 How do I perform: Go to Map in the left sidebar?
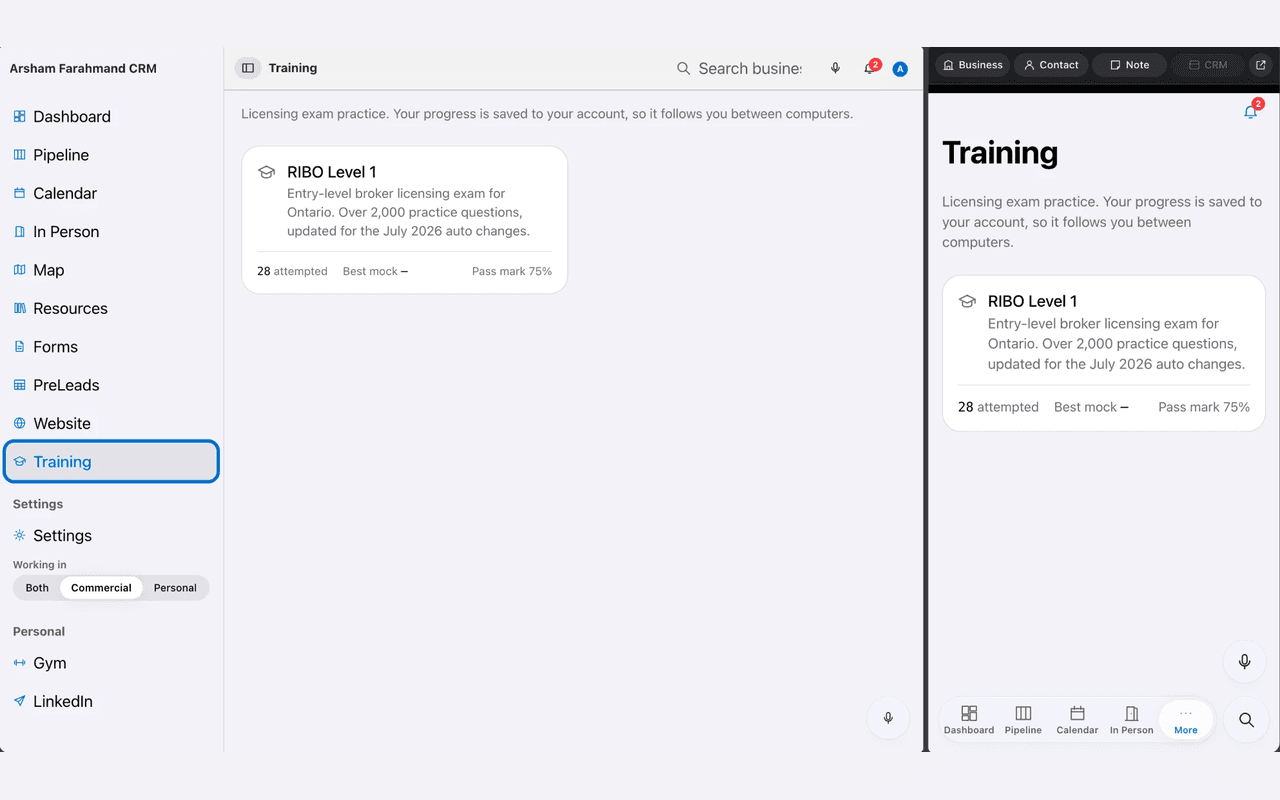pyautogui.click(x=111, y=270)
